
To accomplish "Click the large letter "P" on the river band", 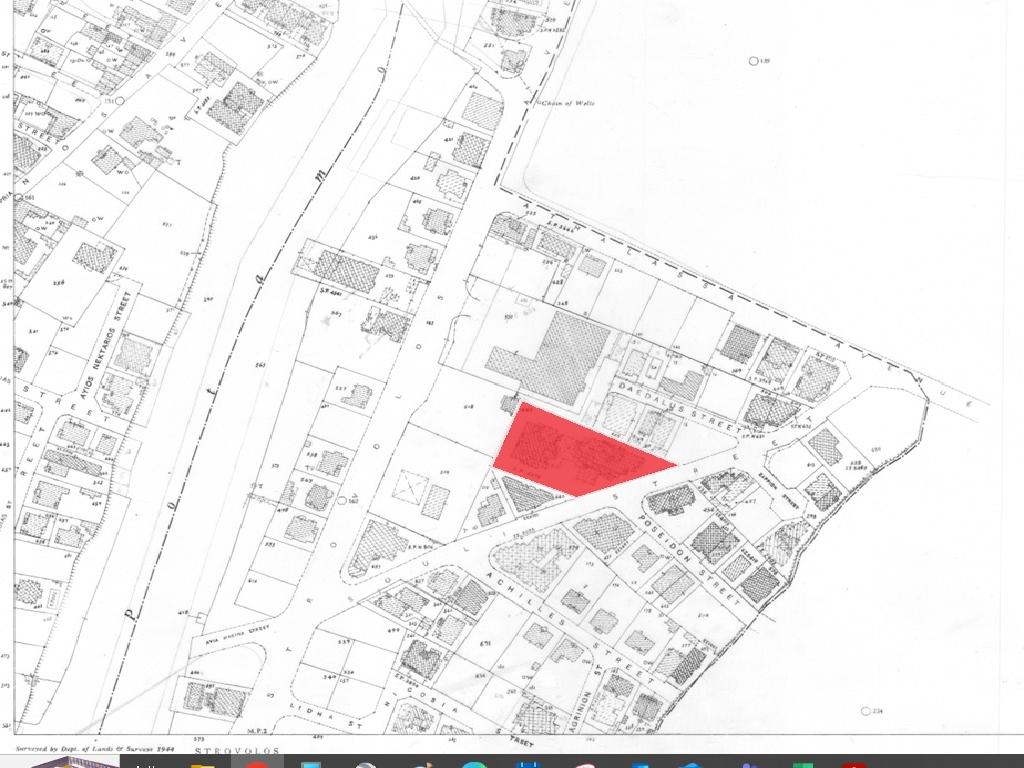I will pos(129,613).
